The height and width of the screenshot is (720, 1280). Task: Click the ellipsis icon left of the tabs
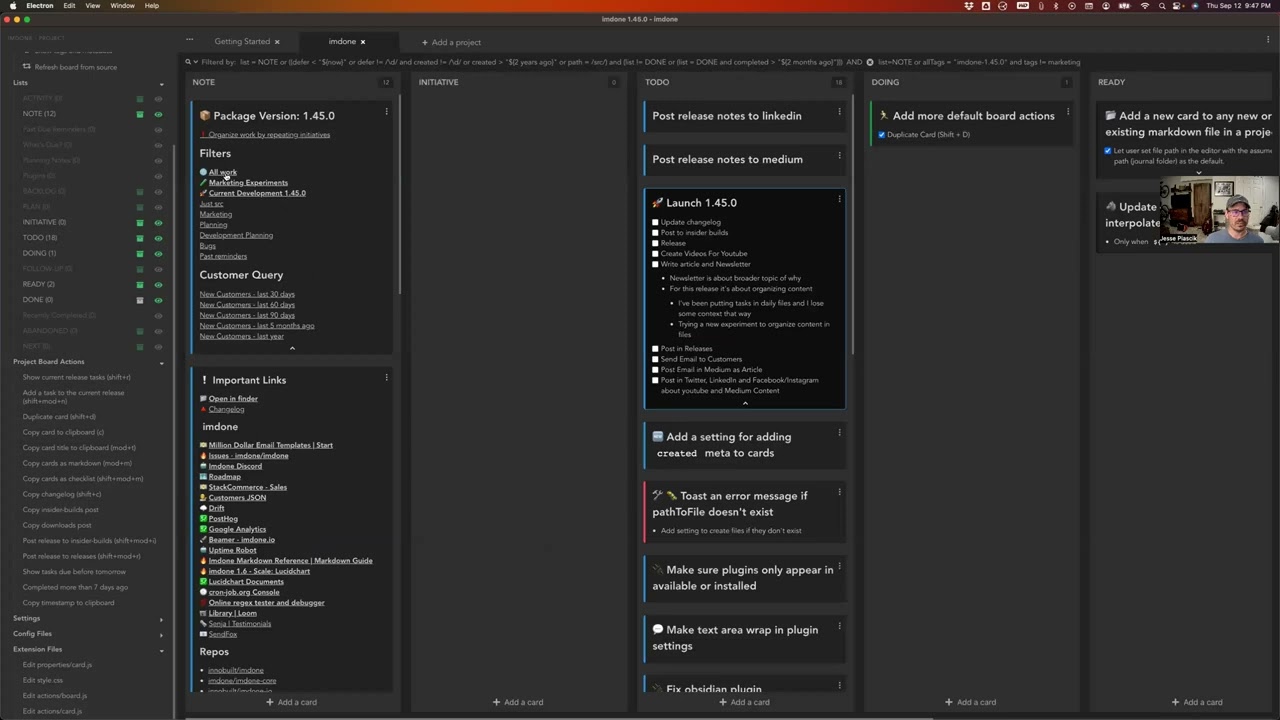point(189,40)
